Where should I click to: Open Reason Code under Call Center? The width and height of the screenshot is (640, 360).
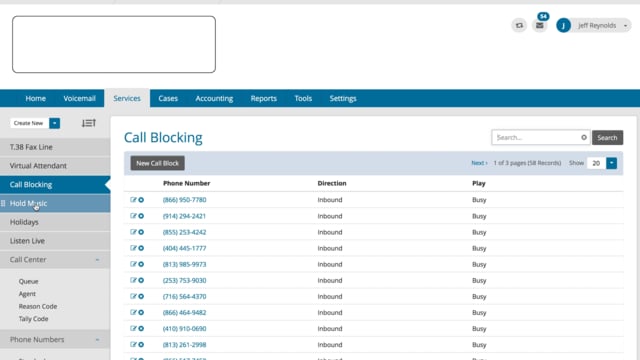[38, 306]
